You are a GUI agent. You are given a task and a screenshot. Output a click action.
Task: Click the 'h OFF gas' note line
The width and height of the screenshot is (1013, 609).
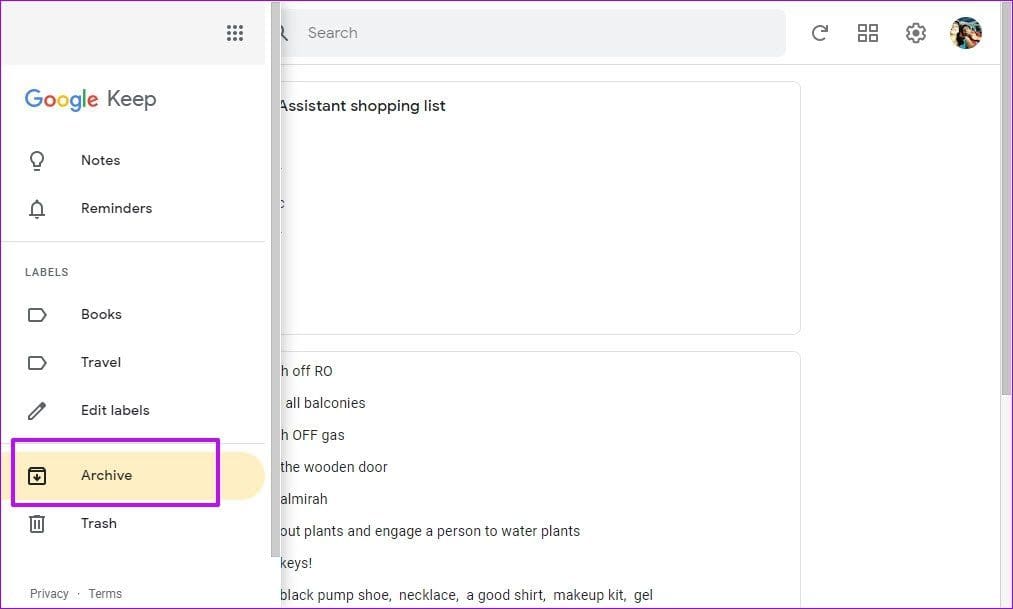point(312,435)
